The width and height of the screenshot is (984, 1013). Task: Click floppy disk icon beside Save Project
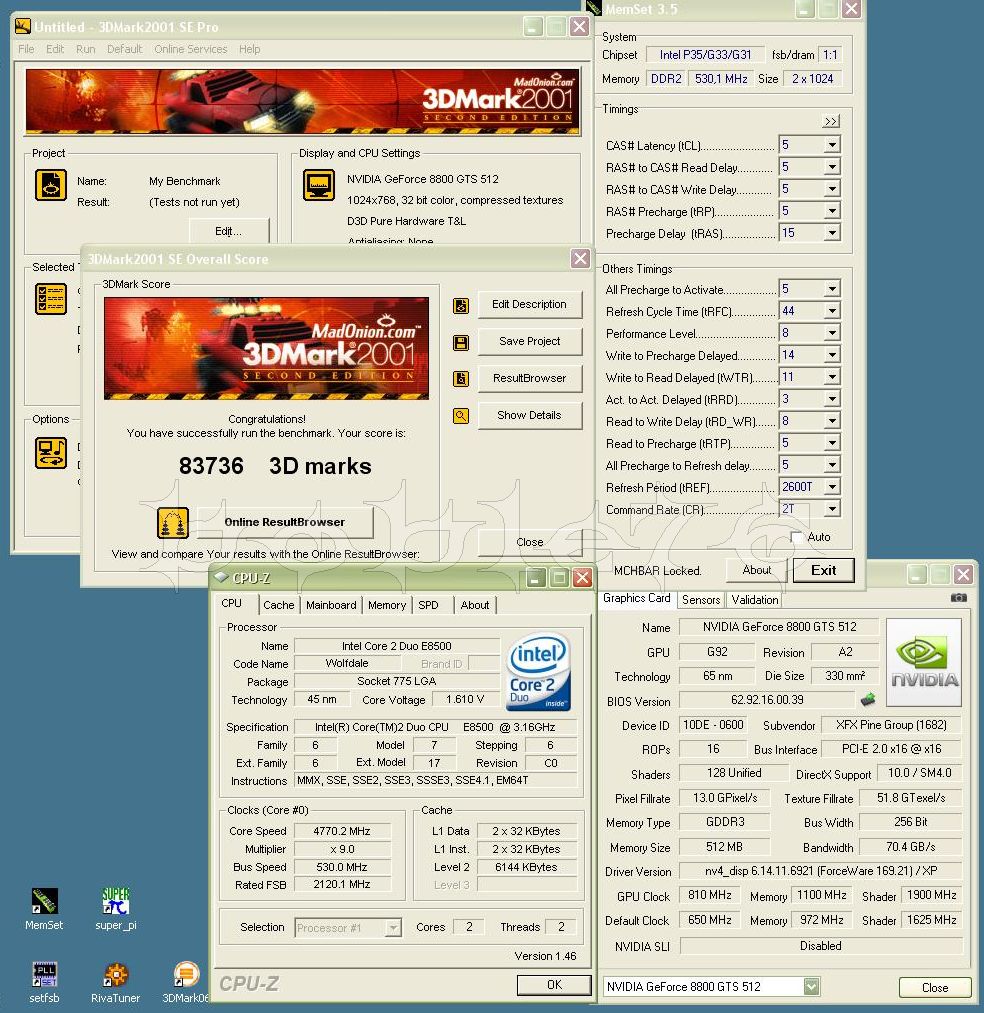[461, 342]
